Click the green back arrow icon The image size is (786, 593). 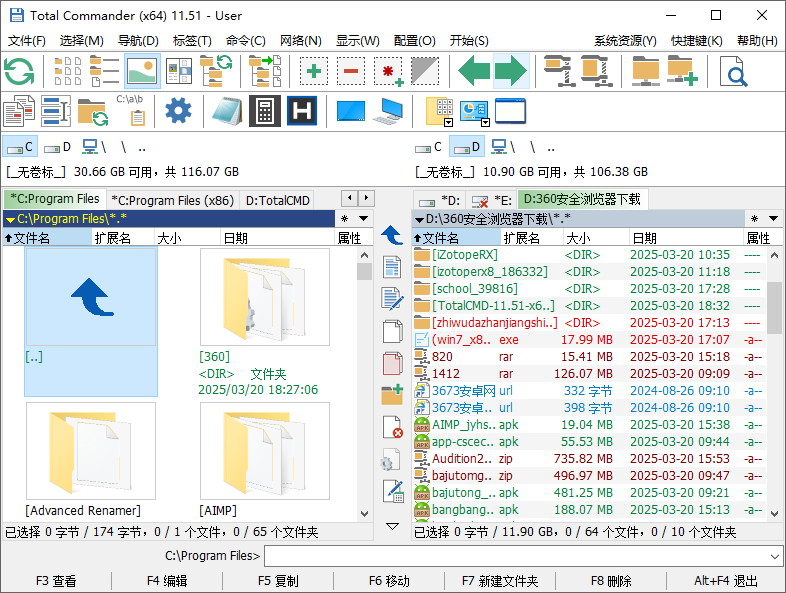pos(474,71)
